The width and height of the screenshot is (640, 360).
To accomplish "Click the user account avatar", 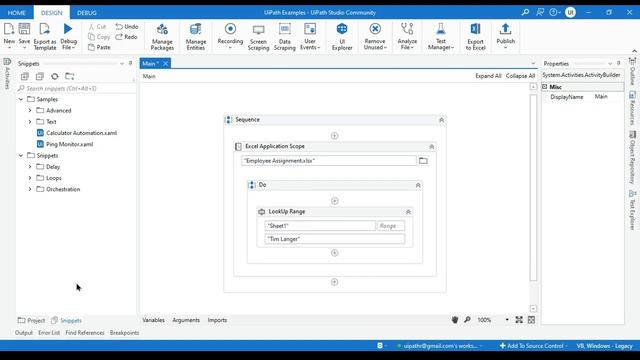I will [570, 12].
